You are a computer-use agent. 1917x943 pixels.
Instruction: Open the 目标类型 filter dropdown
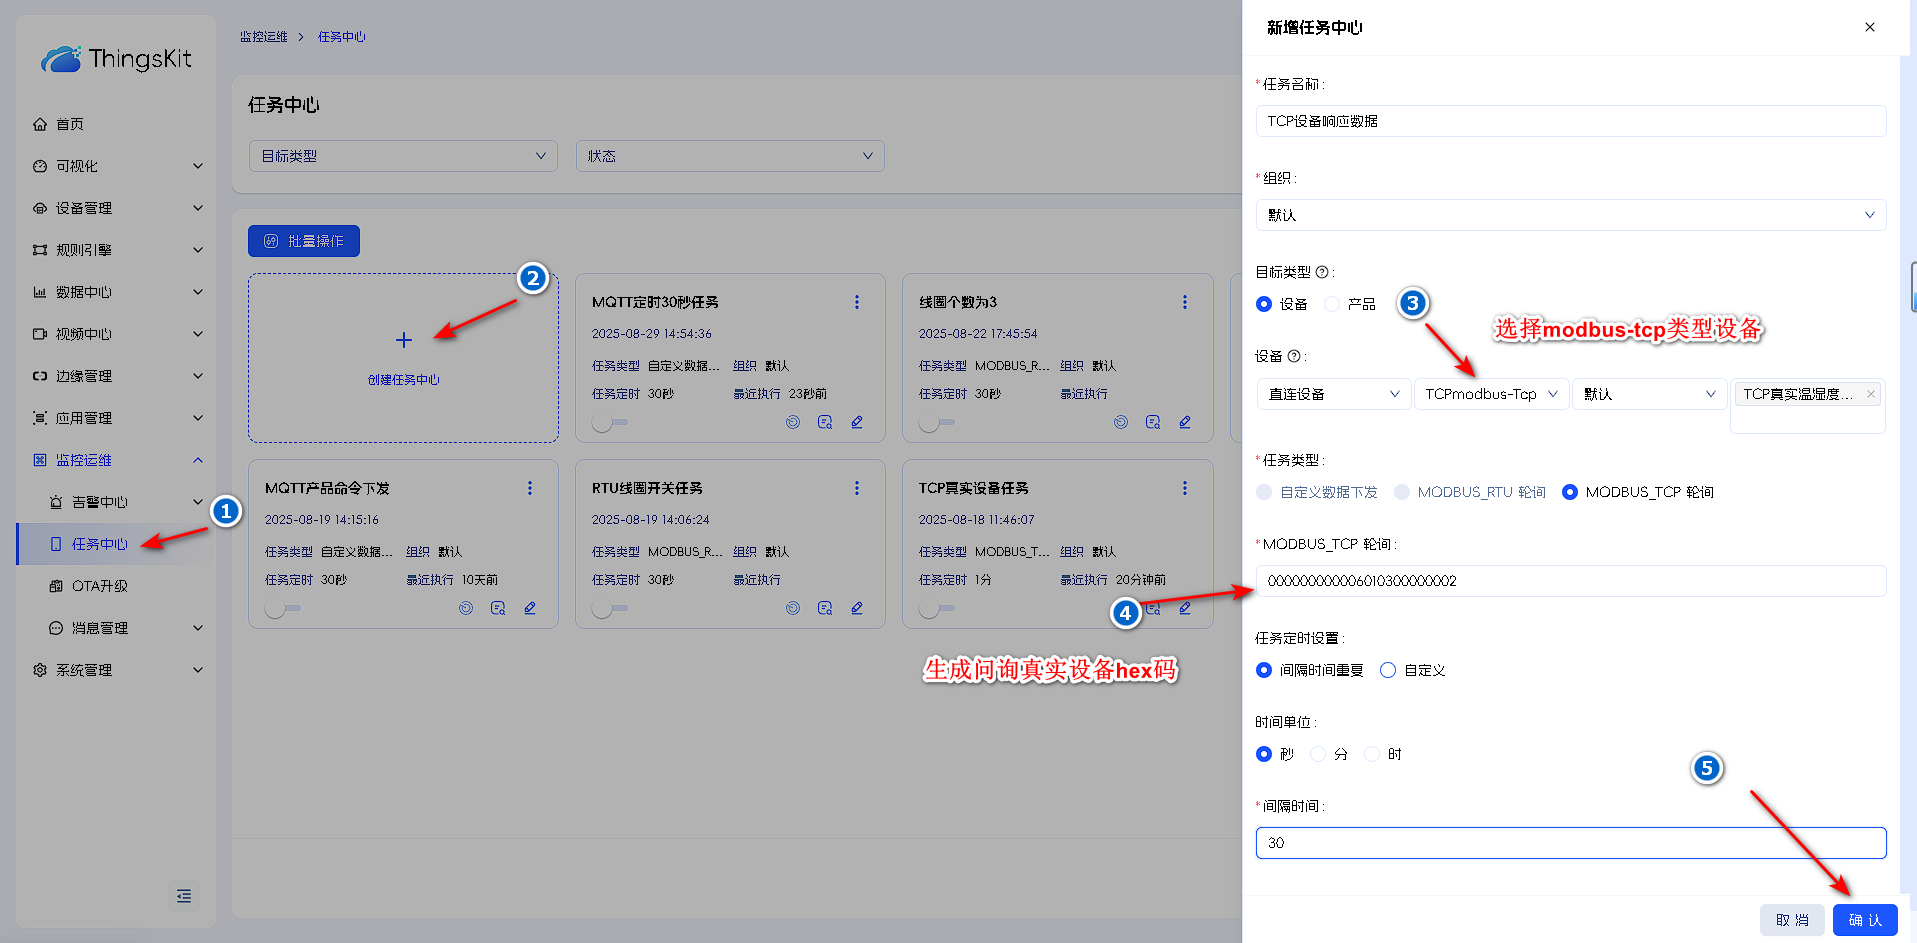[403, 156]
